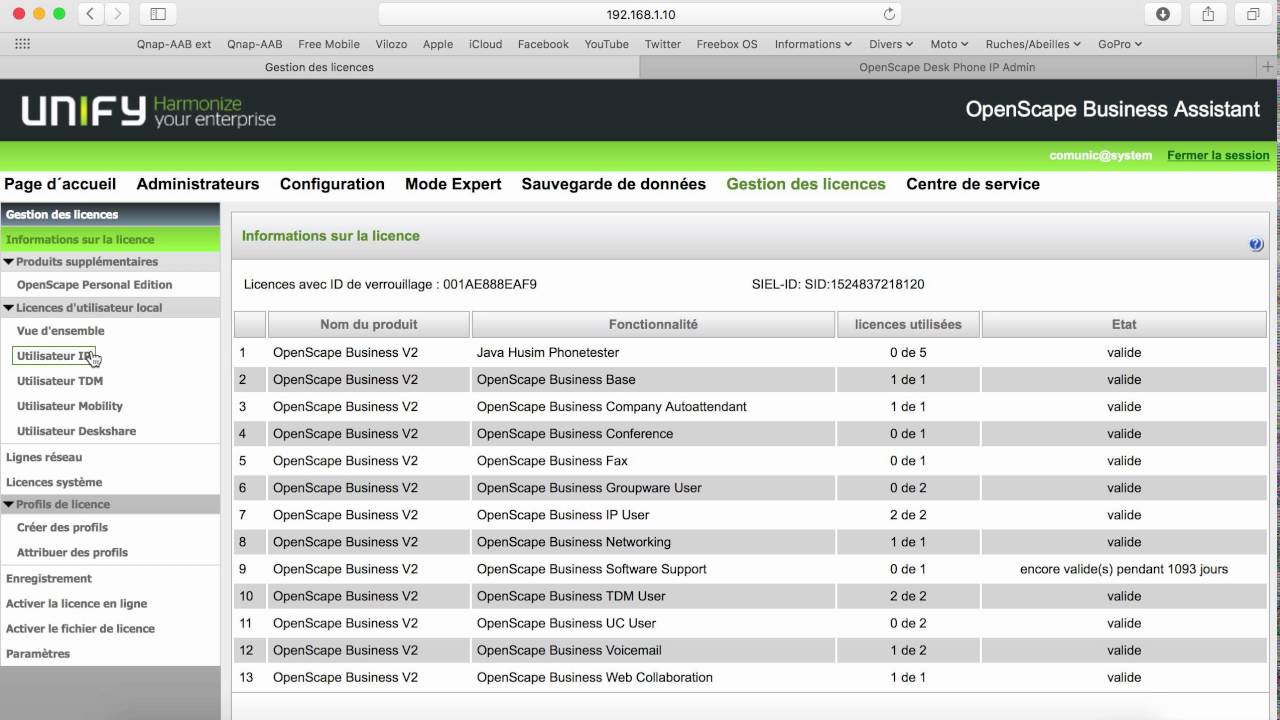Open the Facebook bookmark

tap(543, 44)
